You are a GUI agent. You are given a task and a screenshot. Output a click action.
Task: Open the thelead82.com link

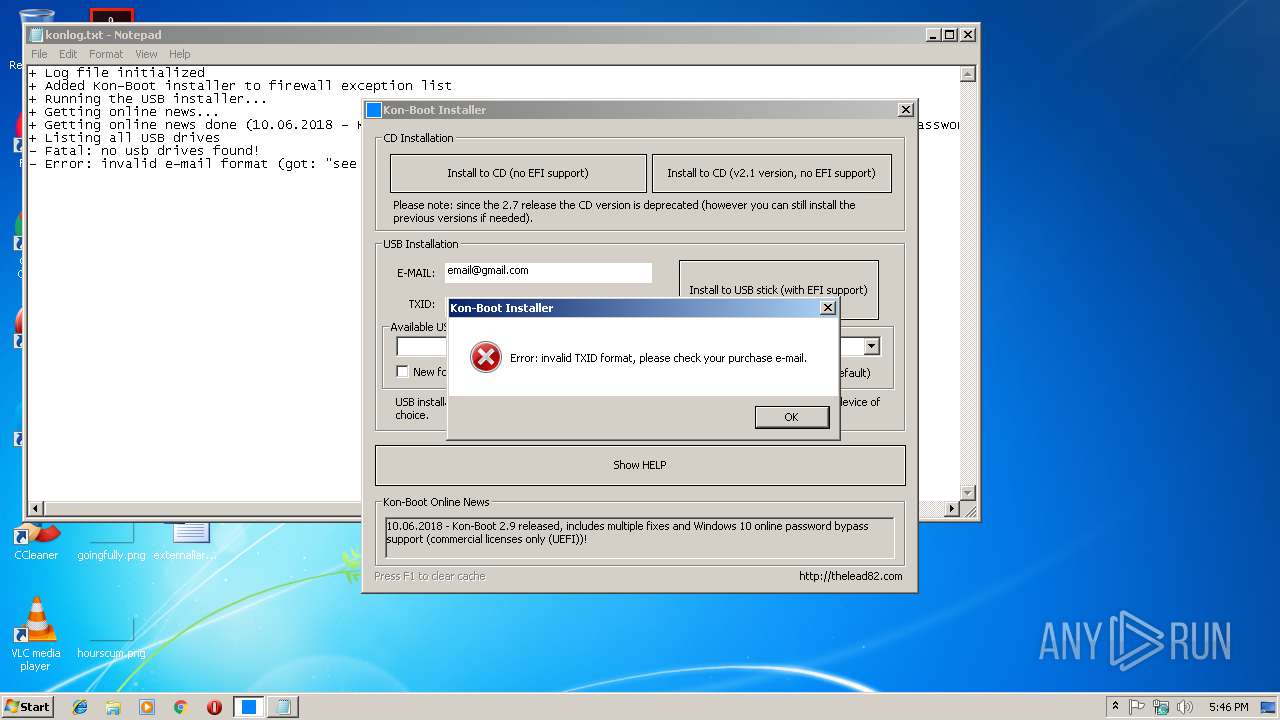click(x=850, y=576)
